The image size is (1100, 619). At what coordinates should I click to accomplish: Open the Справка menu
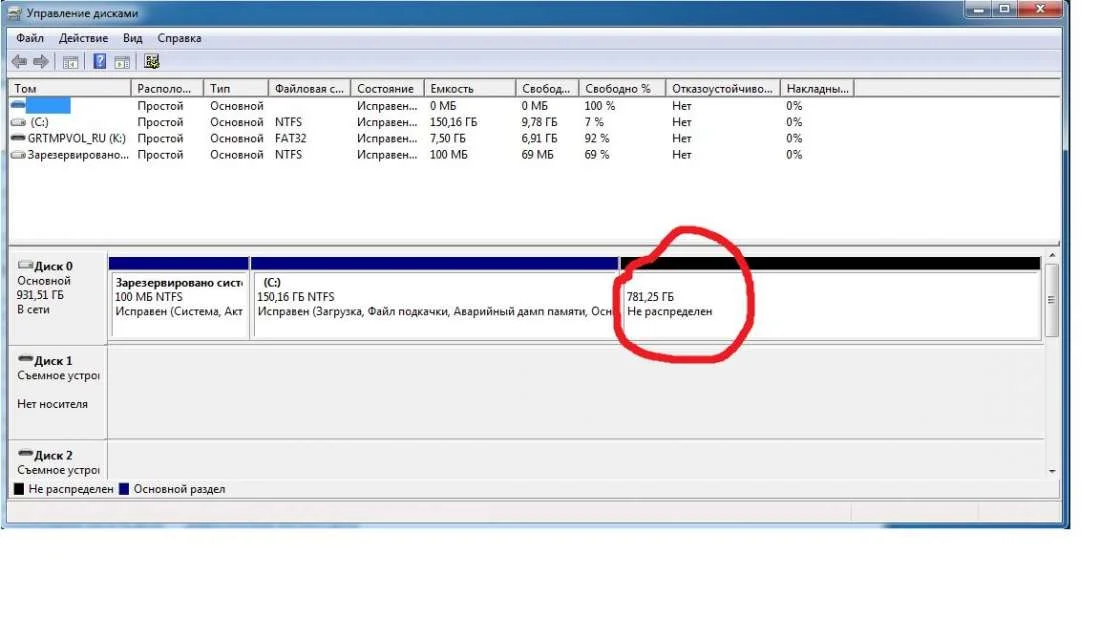179,38
